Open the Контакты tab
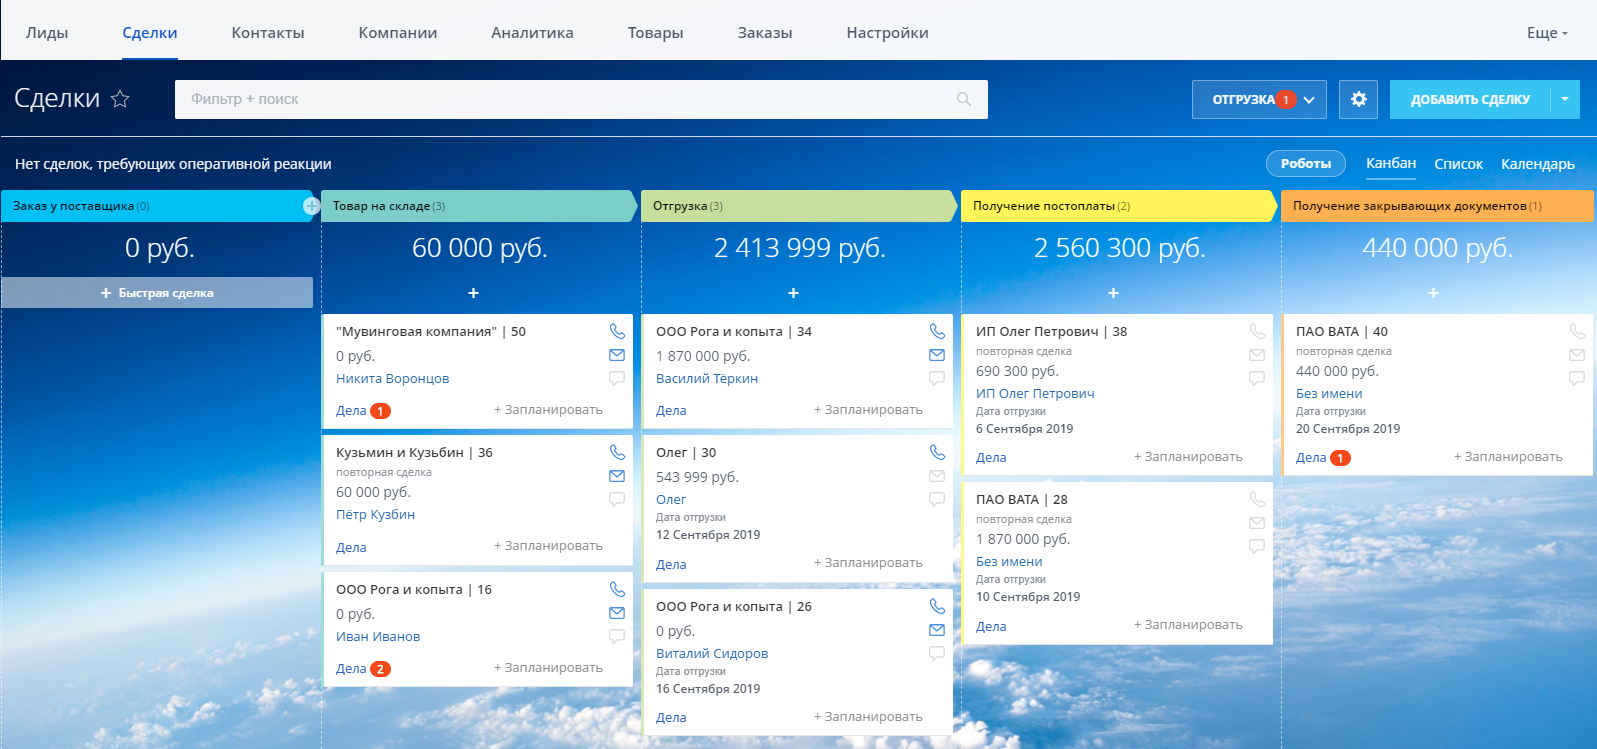The image size is (1597, 749). (x=268, y=33)
